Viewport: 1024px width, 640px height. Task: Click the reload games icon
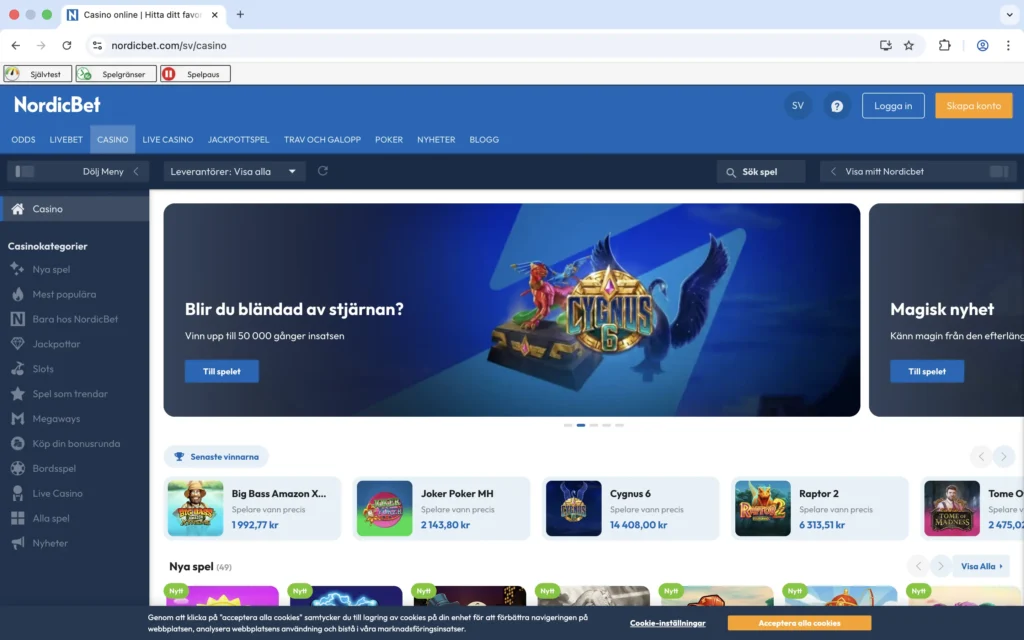(322, 171)
